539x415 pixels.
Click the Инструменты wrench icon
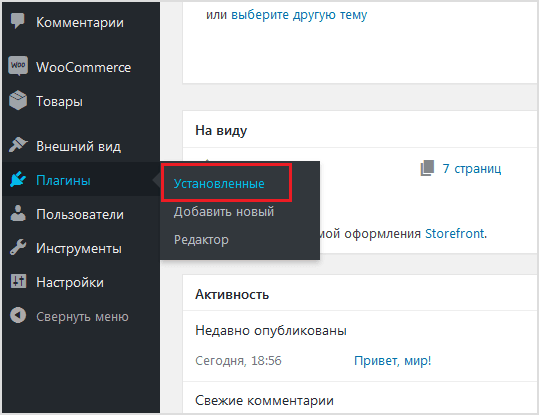18,247
